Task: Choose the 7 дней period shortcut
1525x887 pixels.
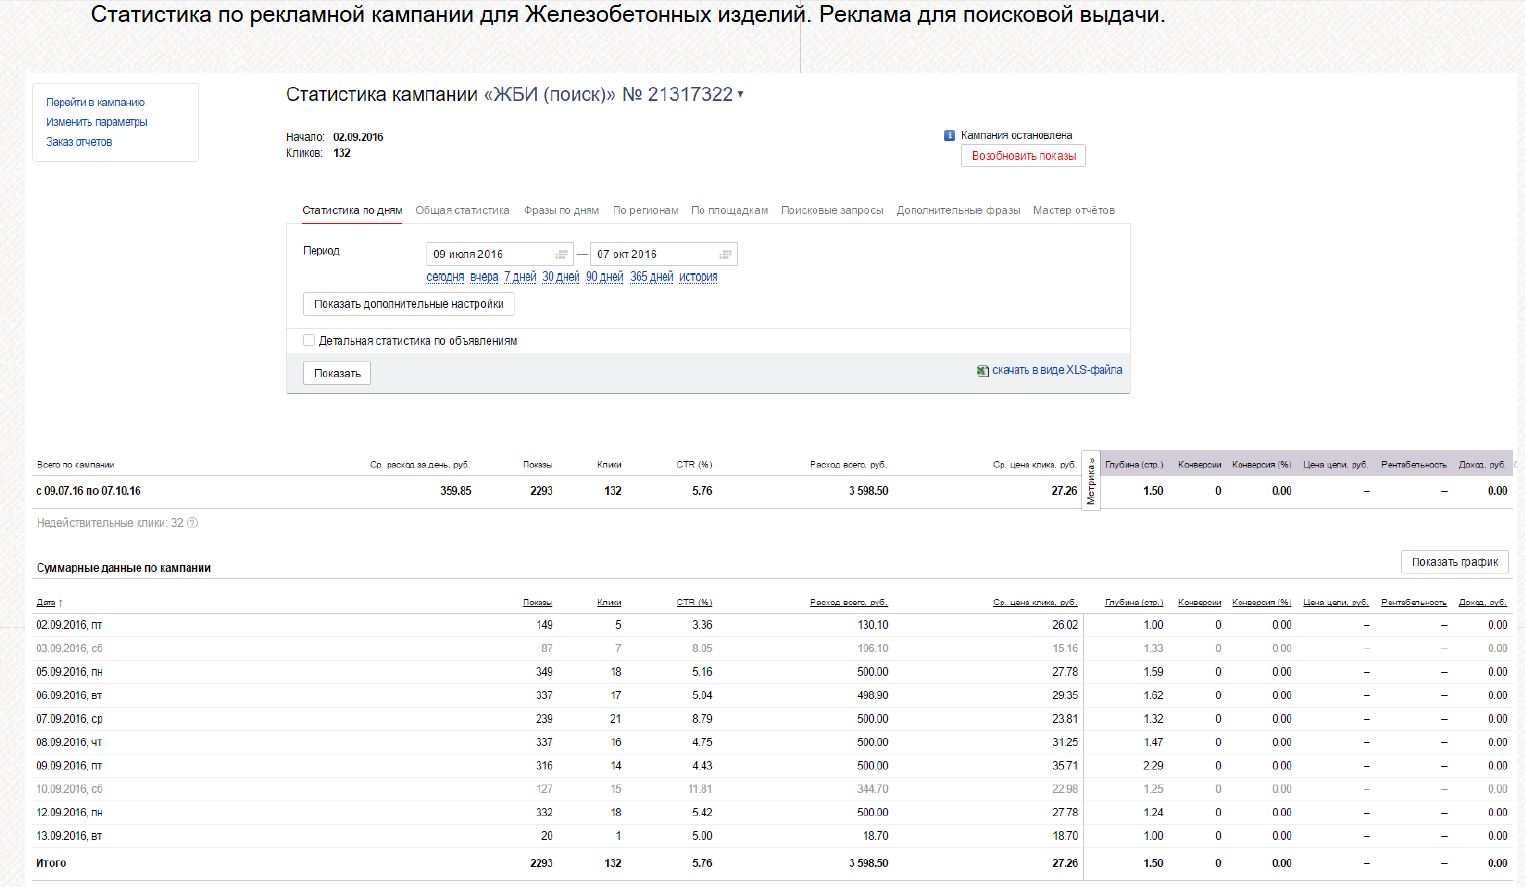Action: [520, 277]
